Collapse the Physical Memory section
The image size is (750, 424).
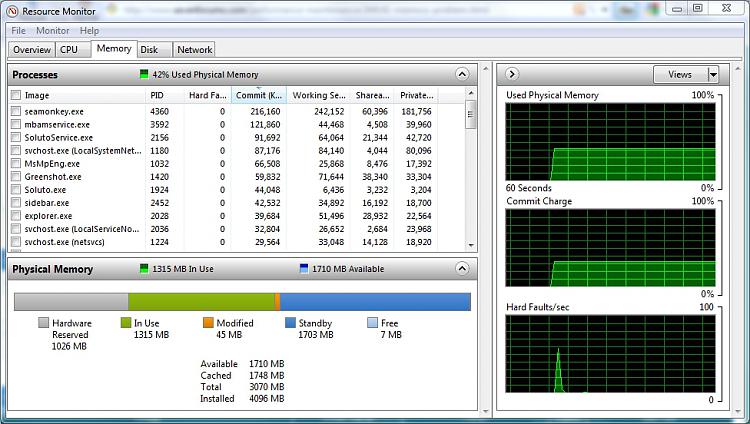462,268
